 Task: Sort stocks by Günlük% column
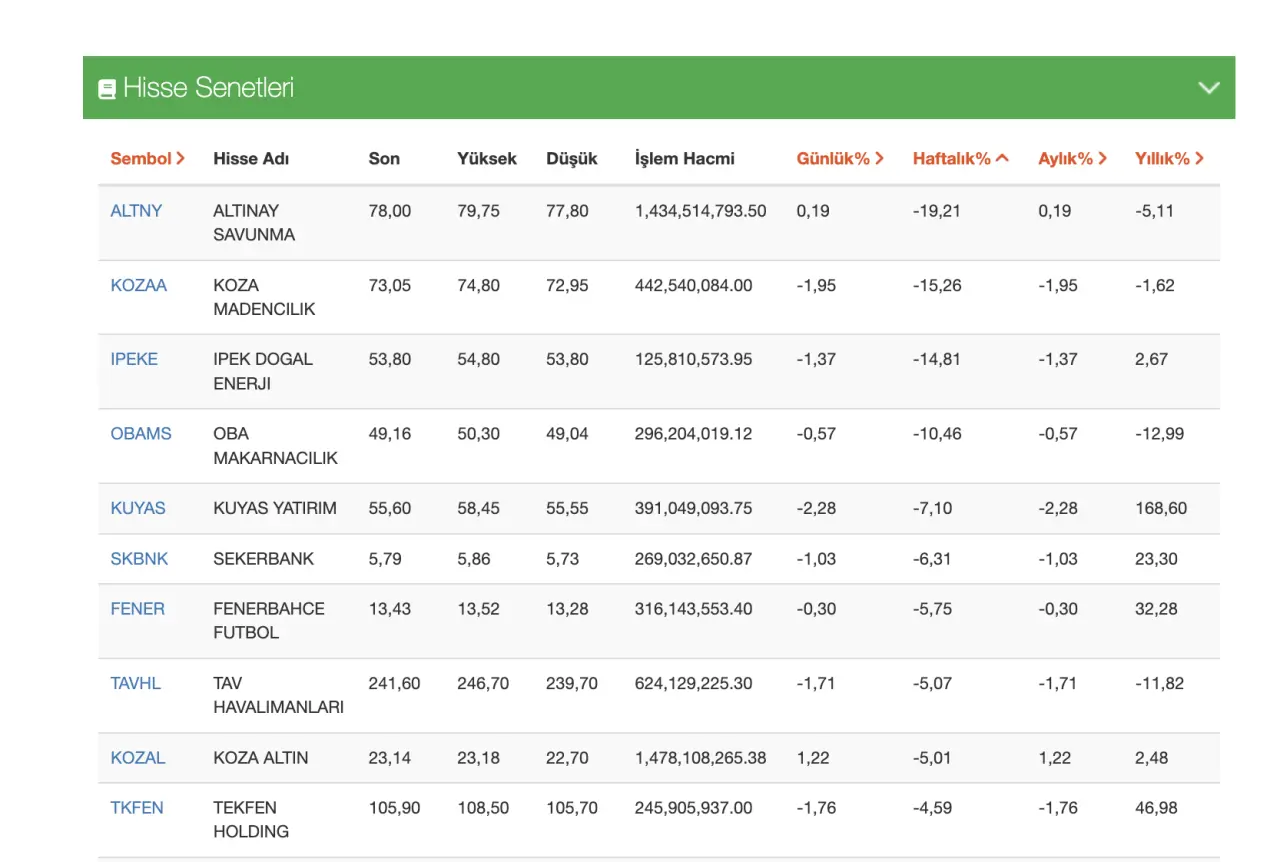coord(839,158)
